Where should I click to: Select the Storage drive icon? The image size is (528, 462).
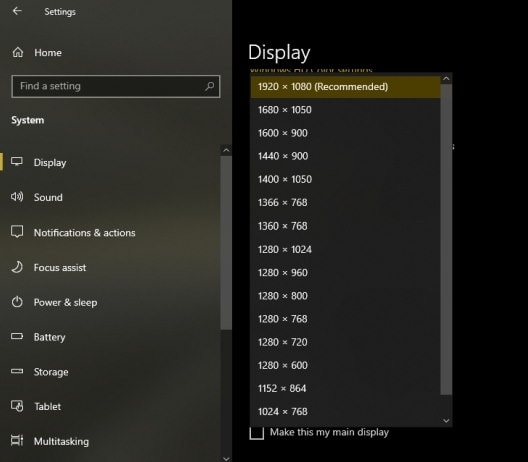coord(17,371)
